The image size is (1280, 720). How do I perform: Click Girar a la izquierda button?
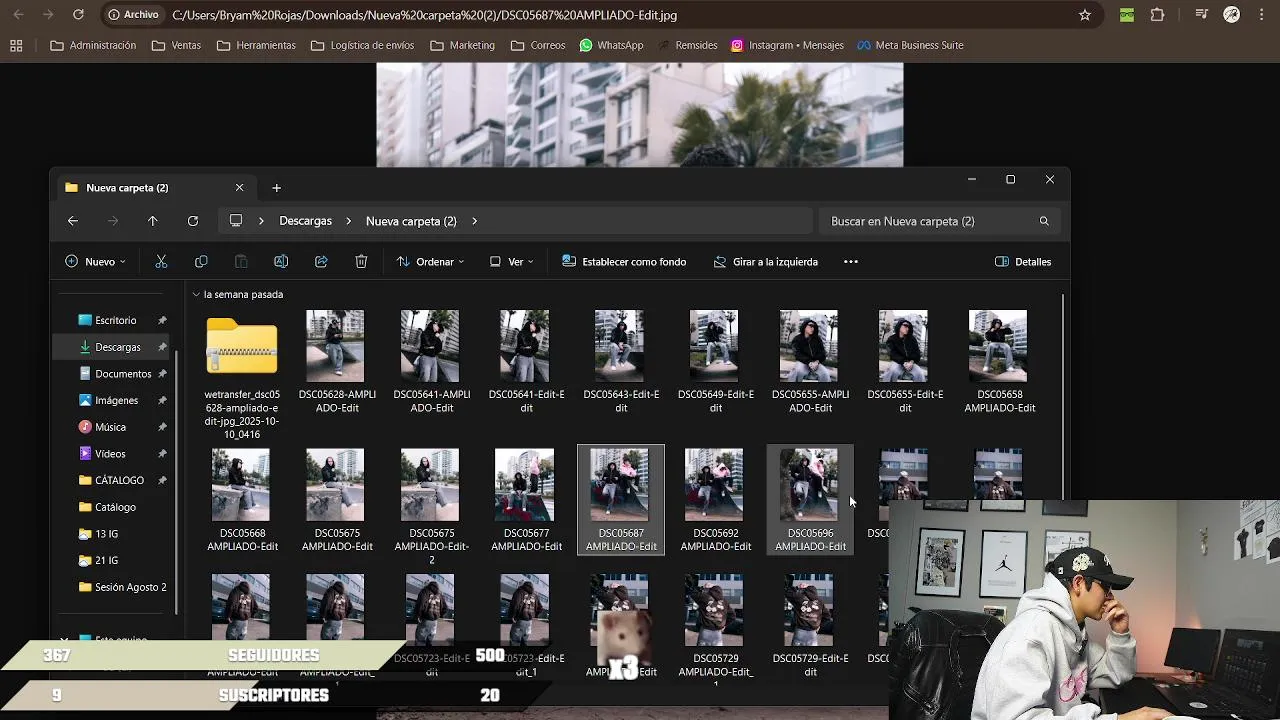pyautogui.click(x=766, y=262)
